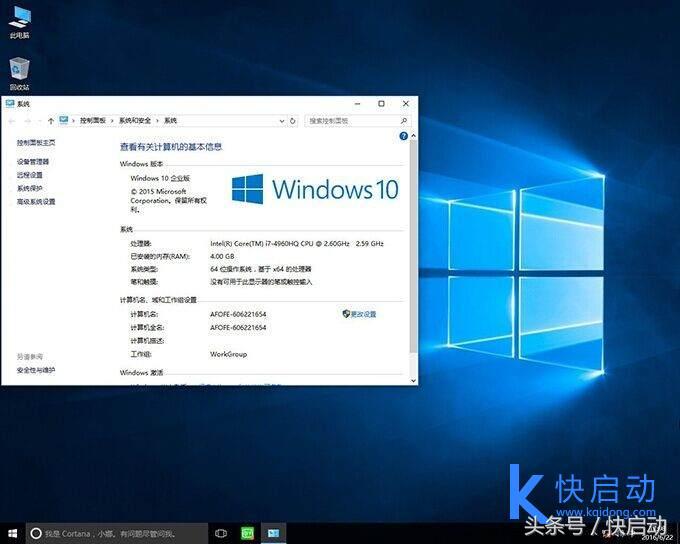Click the shield icon beside 更改设置

[x=346, y=314]
